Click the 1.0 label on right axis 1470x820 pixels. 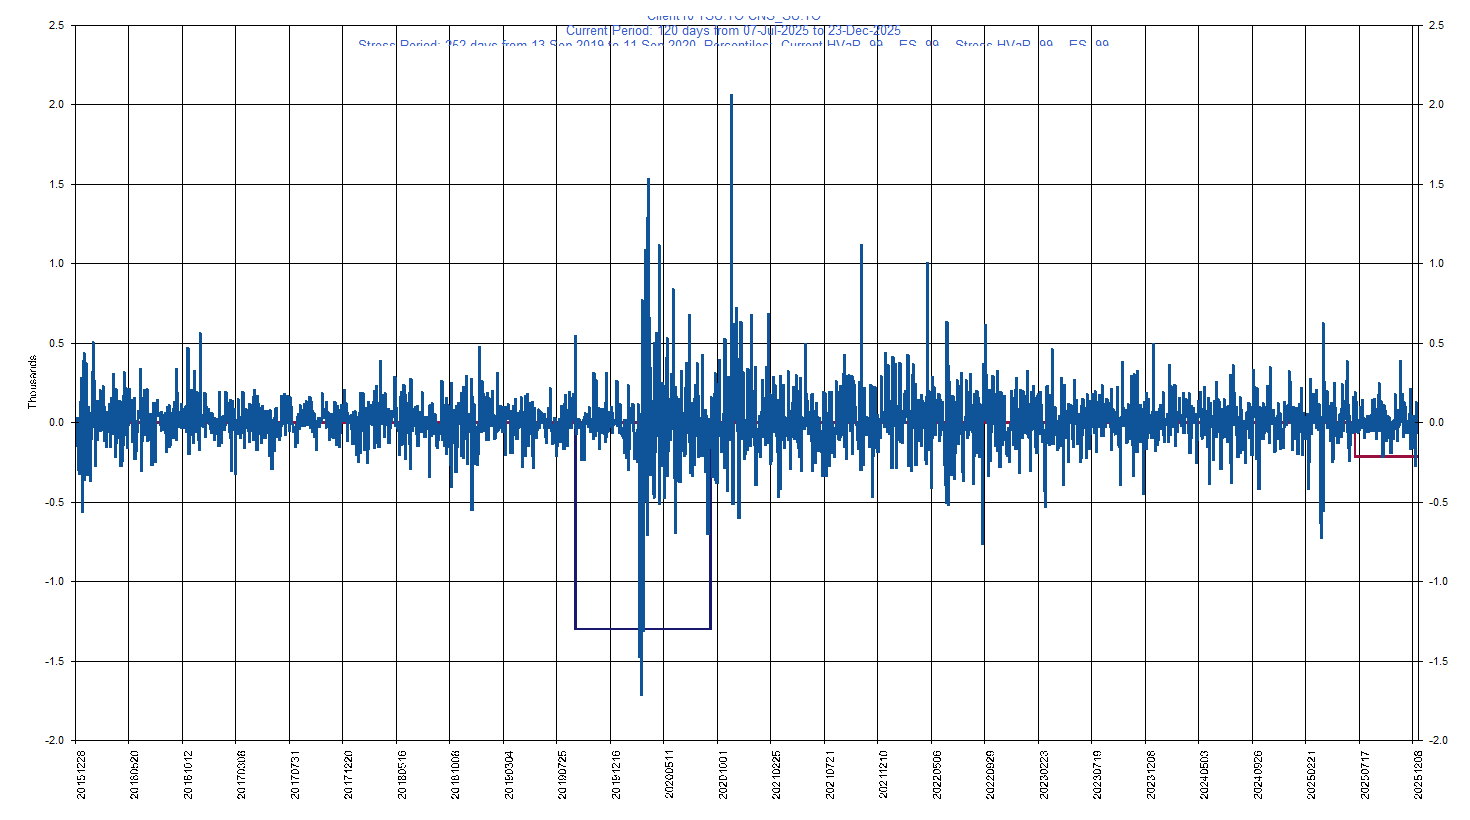(x=1436, y=263)
